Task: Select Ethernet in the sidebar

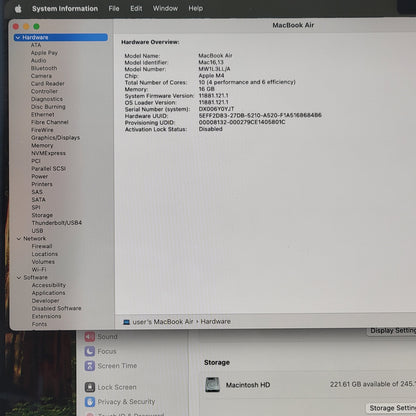Action: click(x=43, y=114)
